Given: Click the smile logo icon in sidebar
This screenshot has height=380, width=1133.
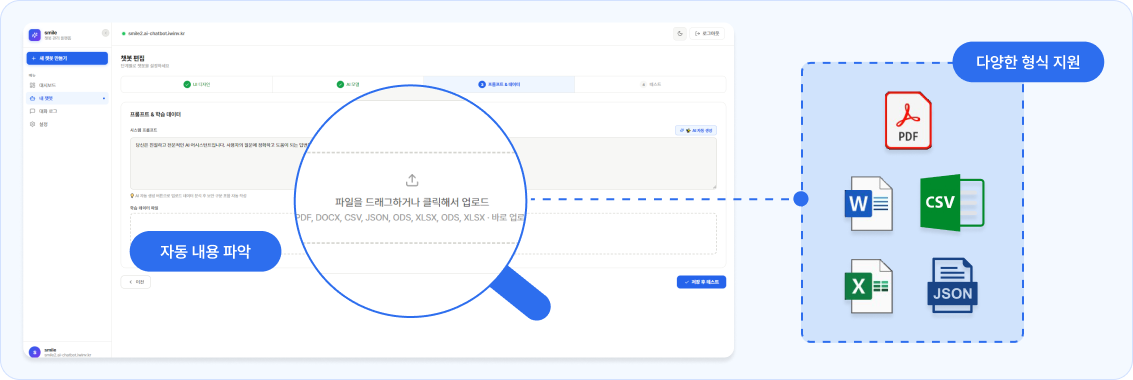Looking at the screenshot, I should coord(34,35).
